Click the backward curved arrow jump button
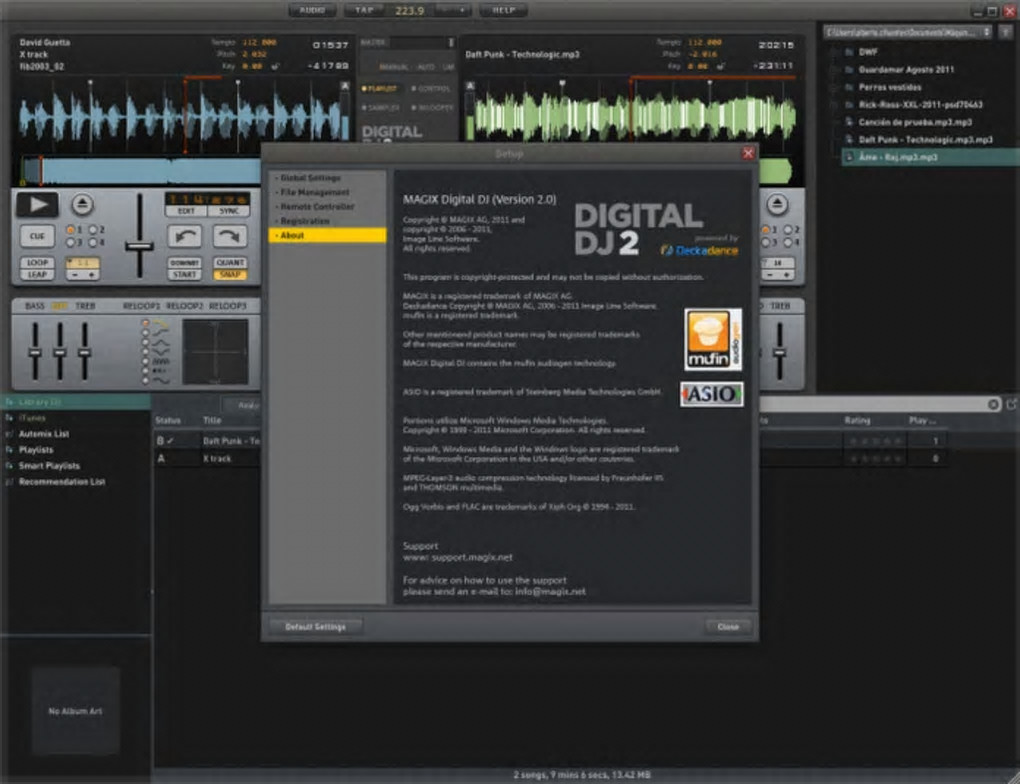Viewport: 1020px width, 784px height. [x=184, y=236]
